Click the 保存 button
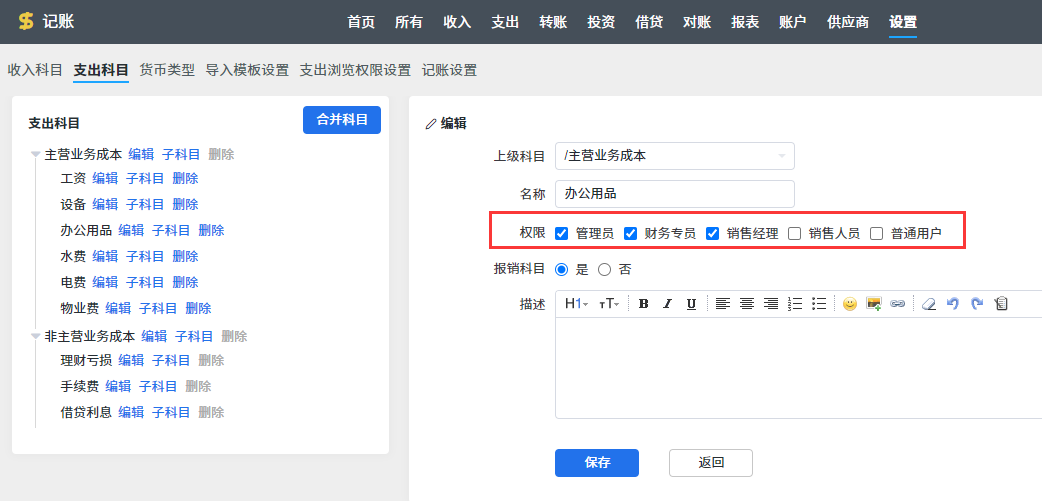The width and height of the screenshot is (1042, 501). click(597, 462)
